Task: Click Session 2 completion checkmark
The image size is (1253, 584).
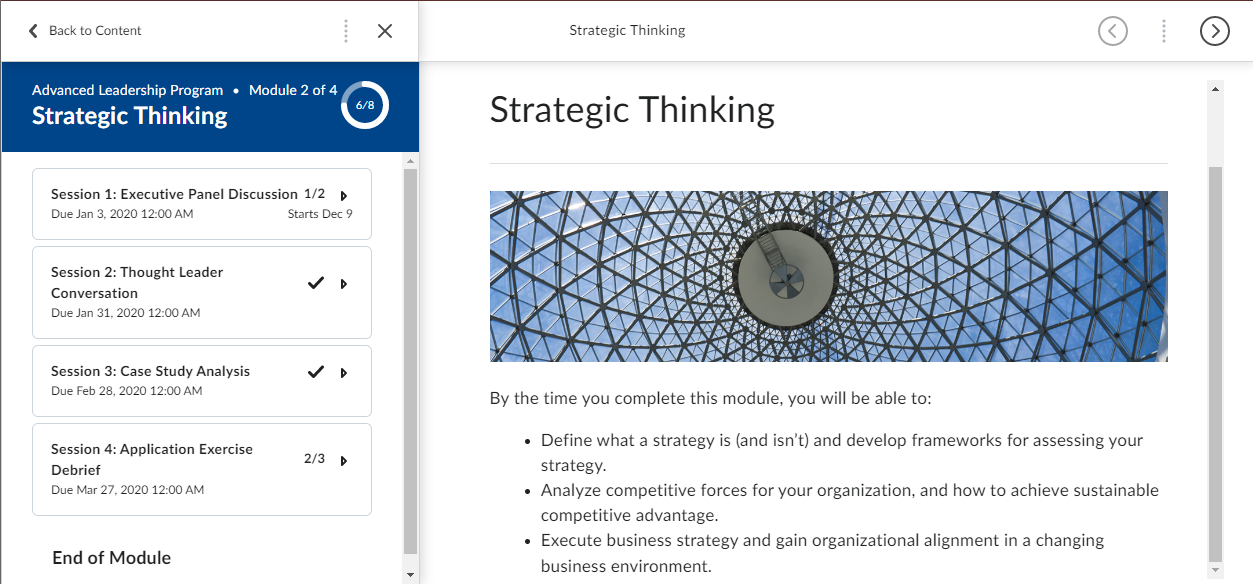Action: coord(316,283)
